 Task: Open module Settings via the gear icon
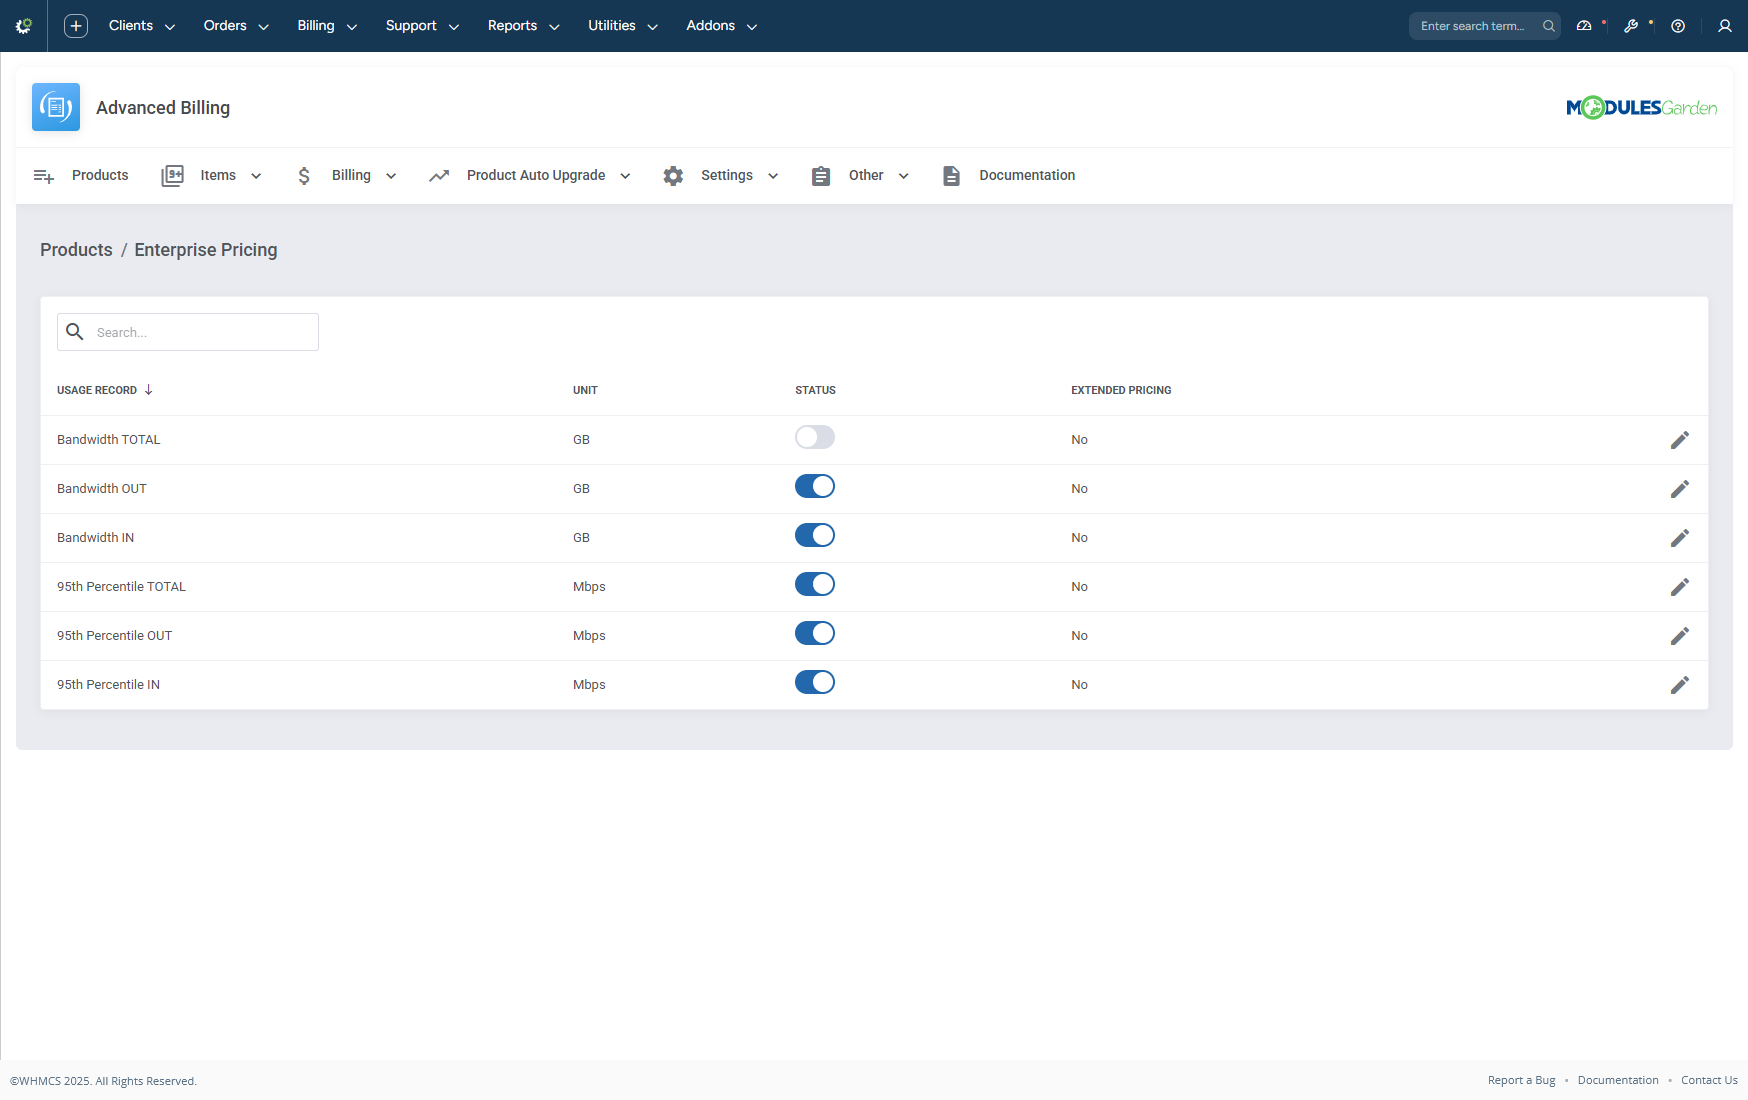point(673,175)
